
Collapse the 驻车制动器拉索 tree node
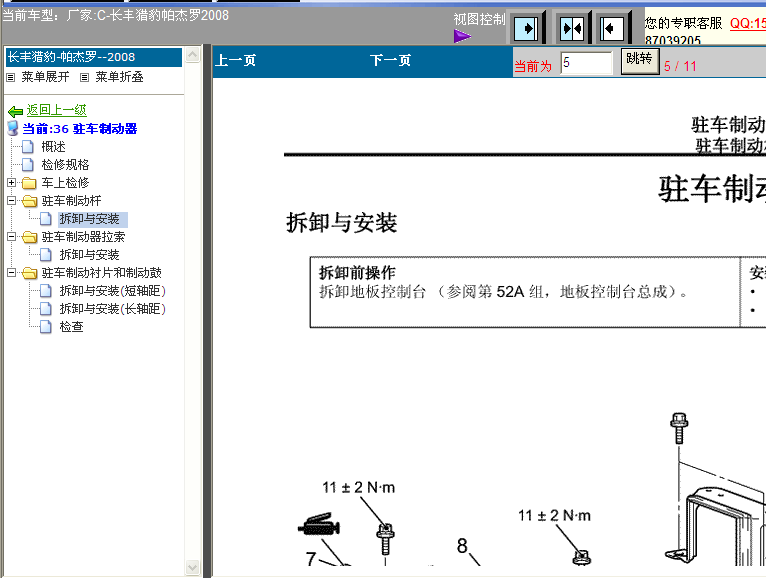tap(11, 236)
